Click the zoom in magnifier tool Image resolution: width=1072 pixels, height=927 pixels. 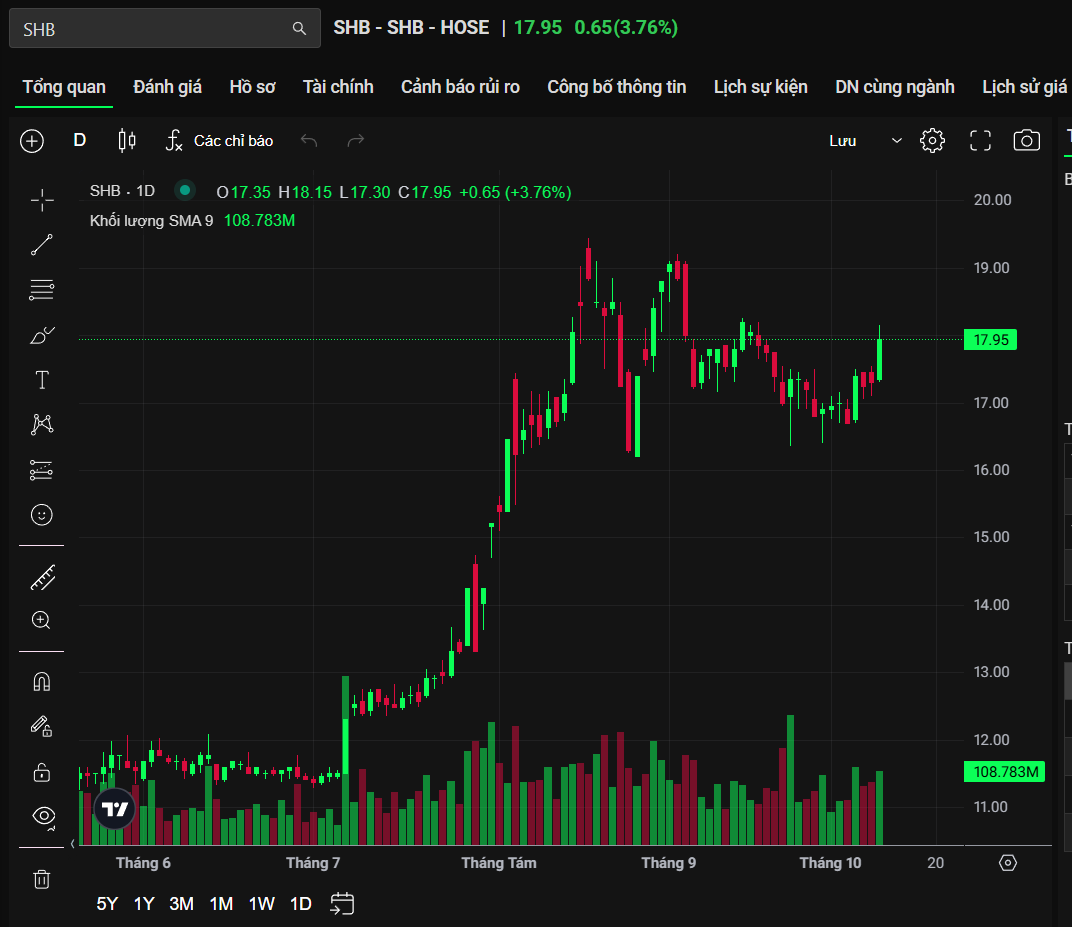[42, 621]
